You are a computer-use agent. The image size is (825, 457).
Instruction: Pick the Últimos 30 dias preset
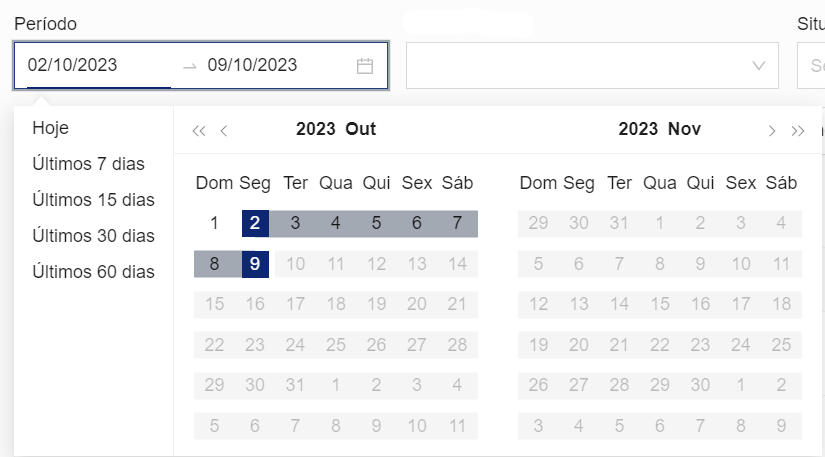(x=93, y=236)
